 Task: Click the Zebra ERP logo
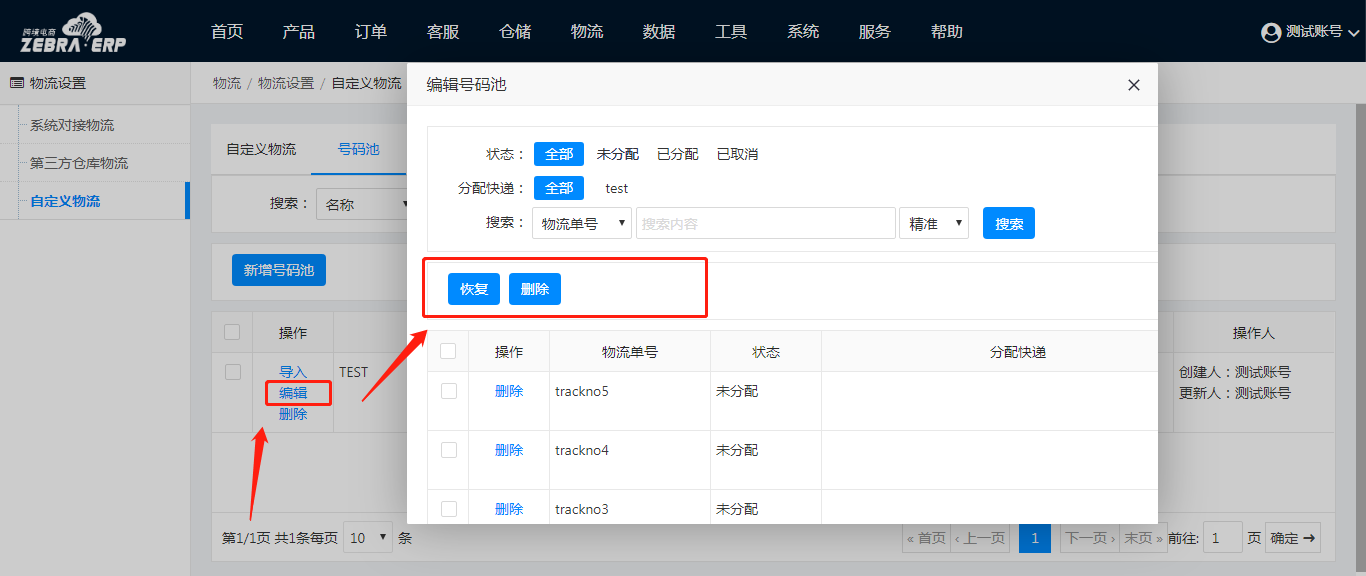[x=74, y=33]
